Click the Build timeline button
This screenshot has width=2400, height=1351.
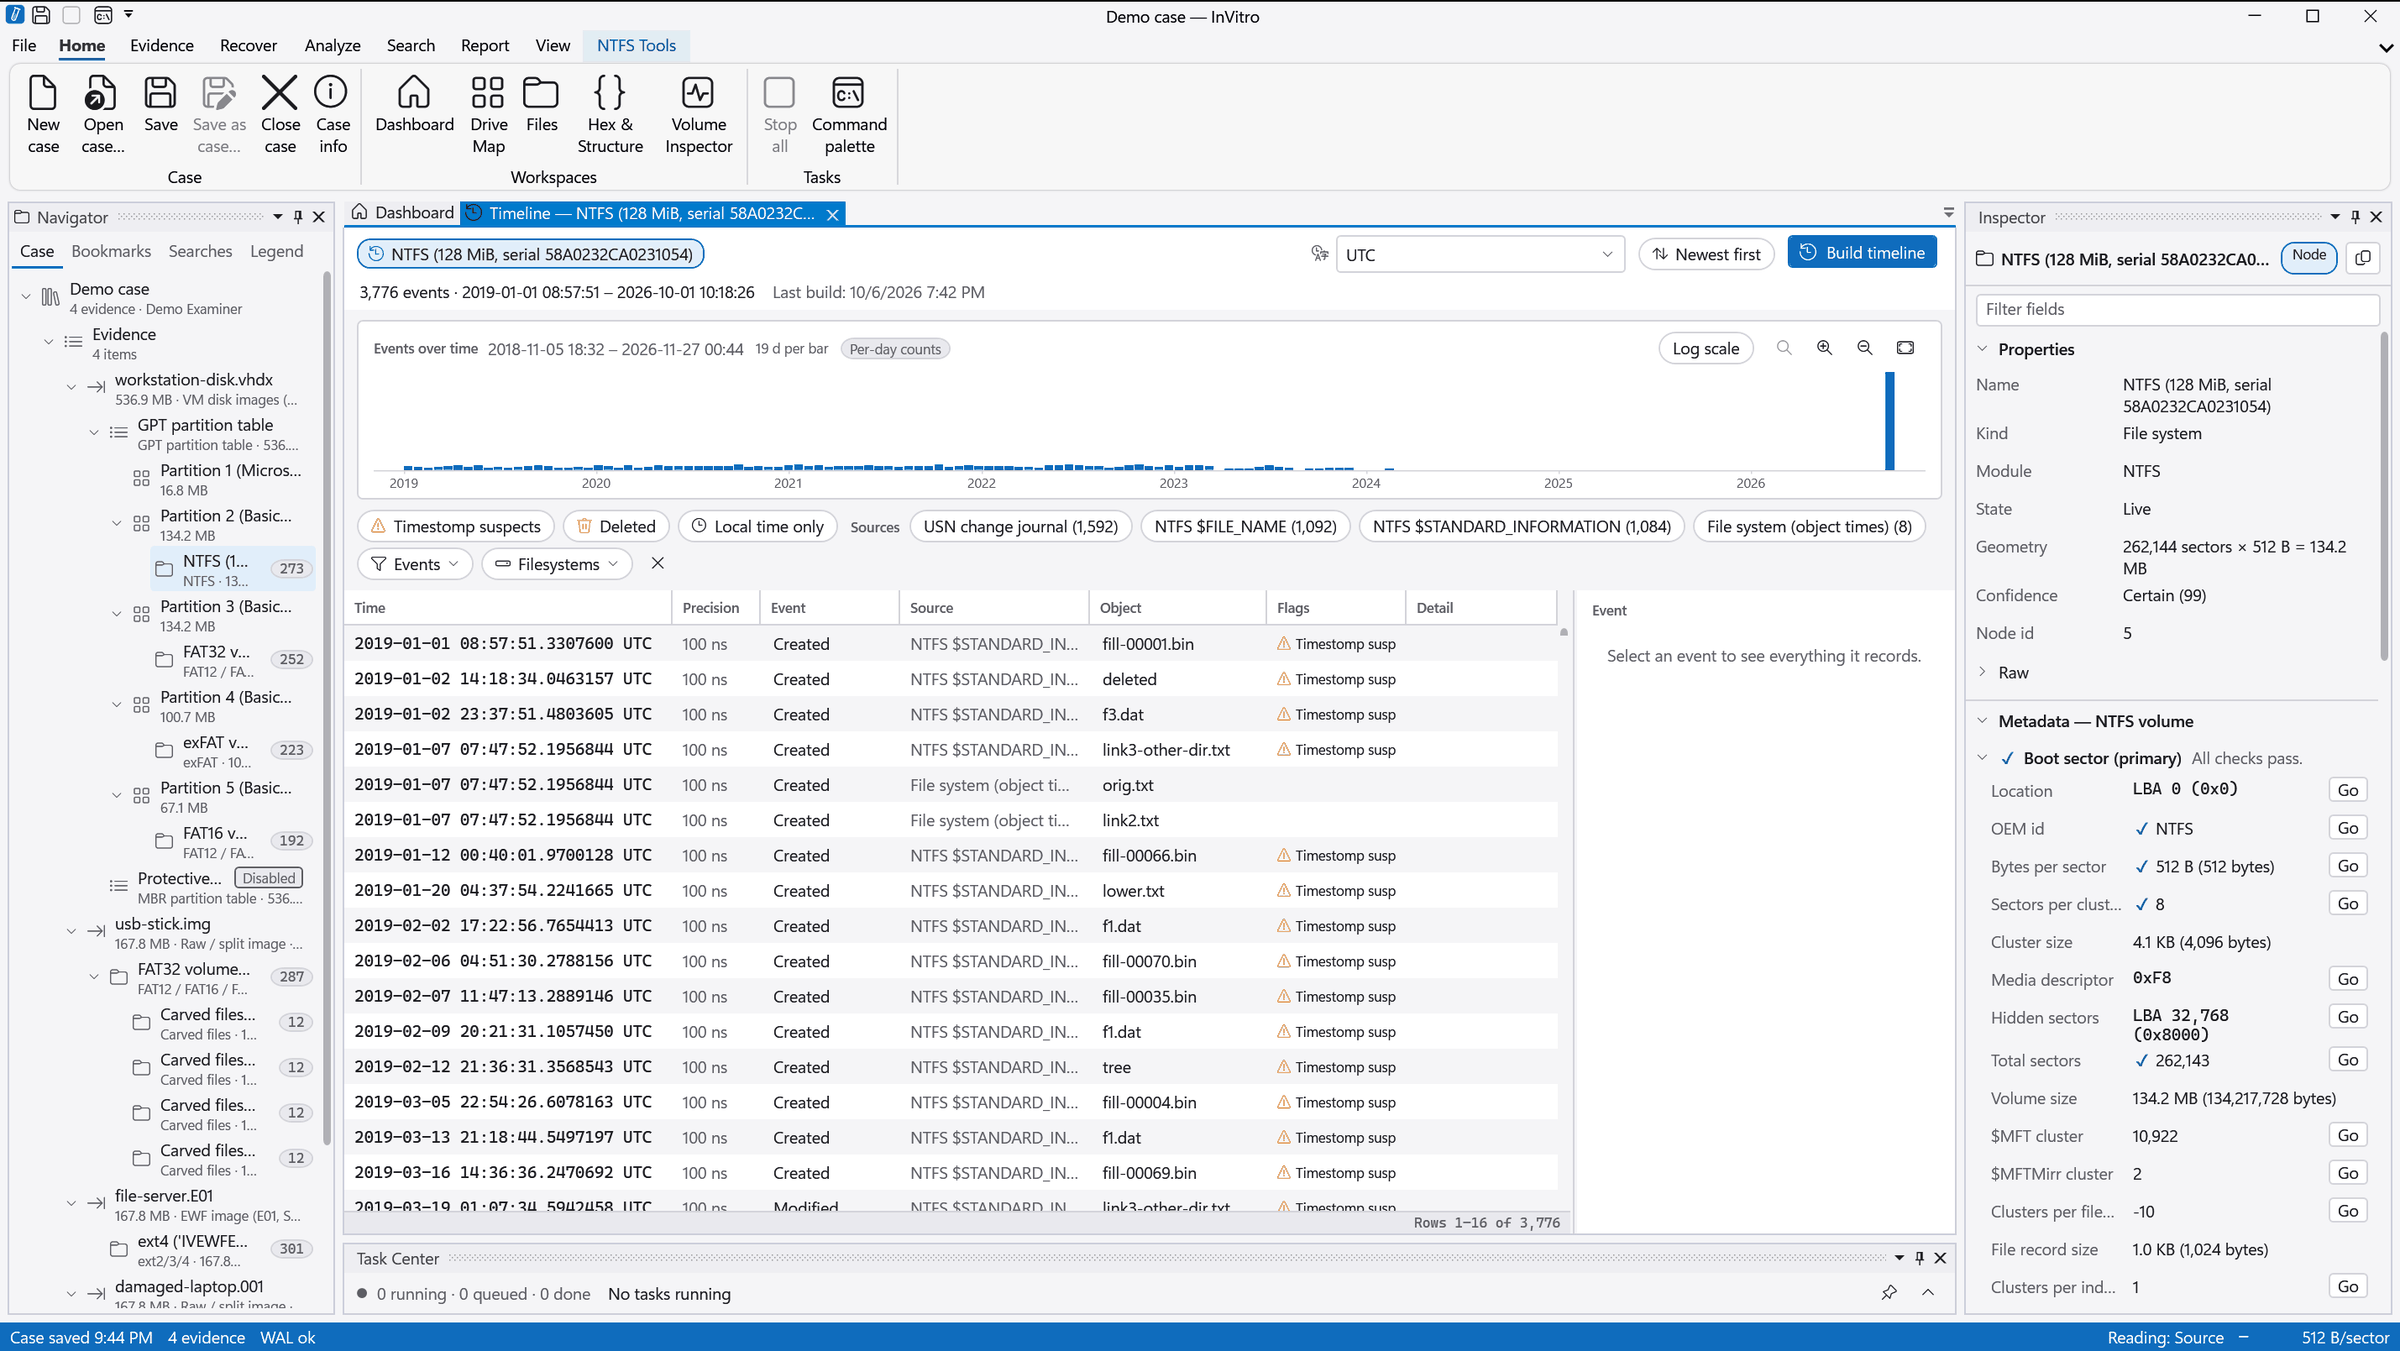[x=1861, y=253]
